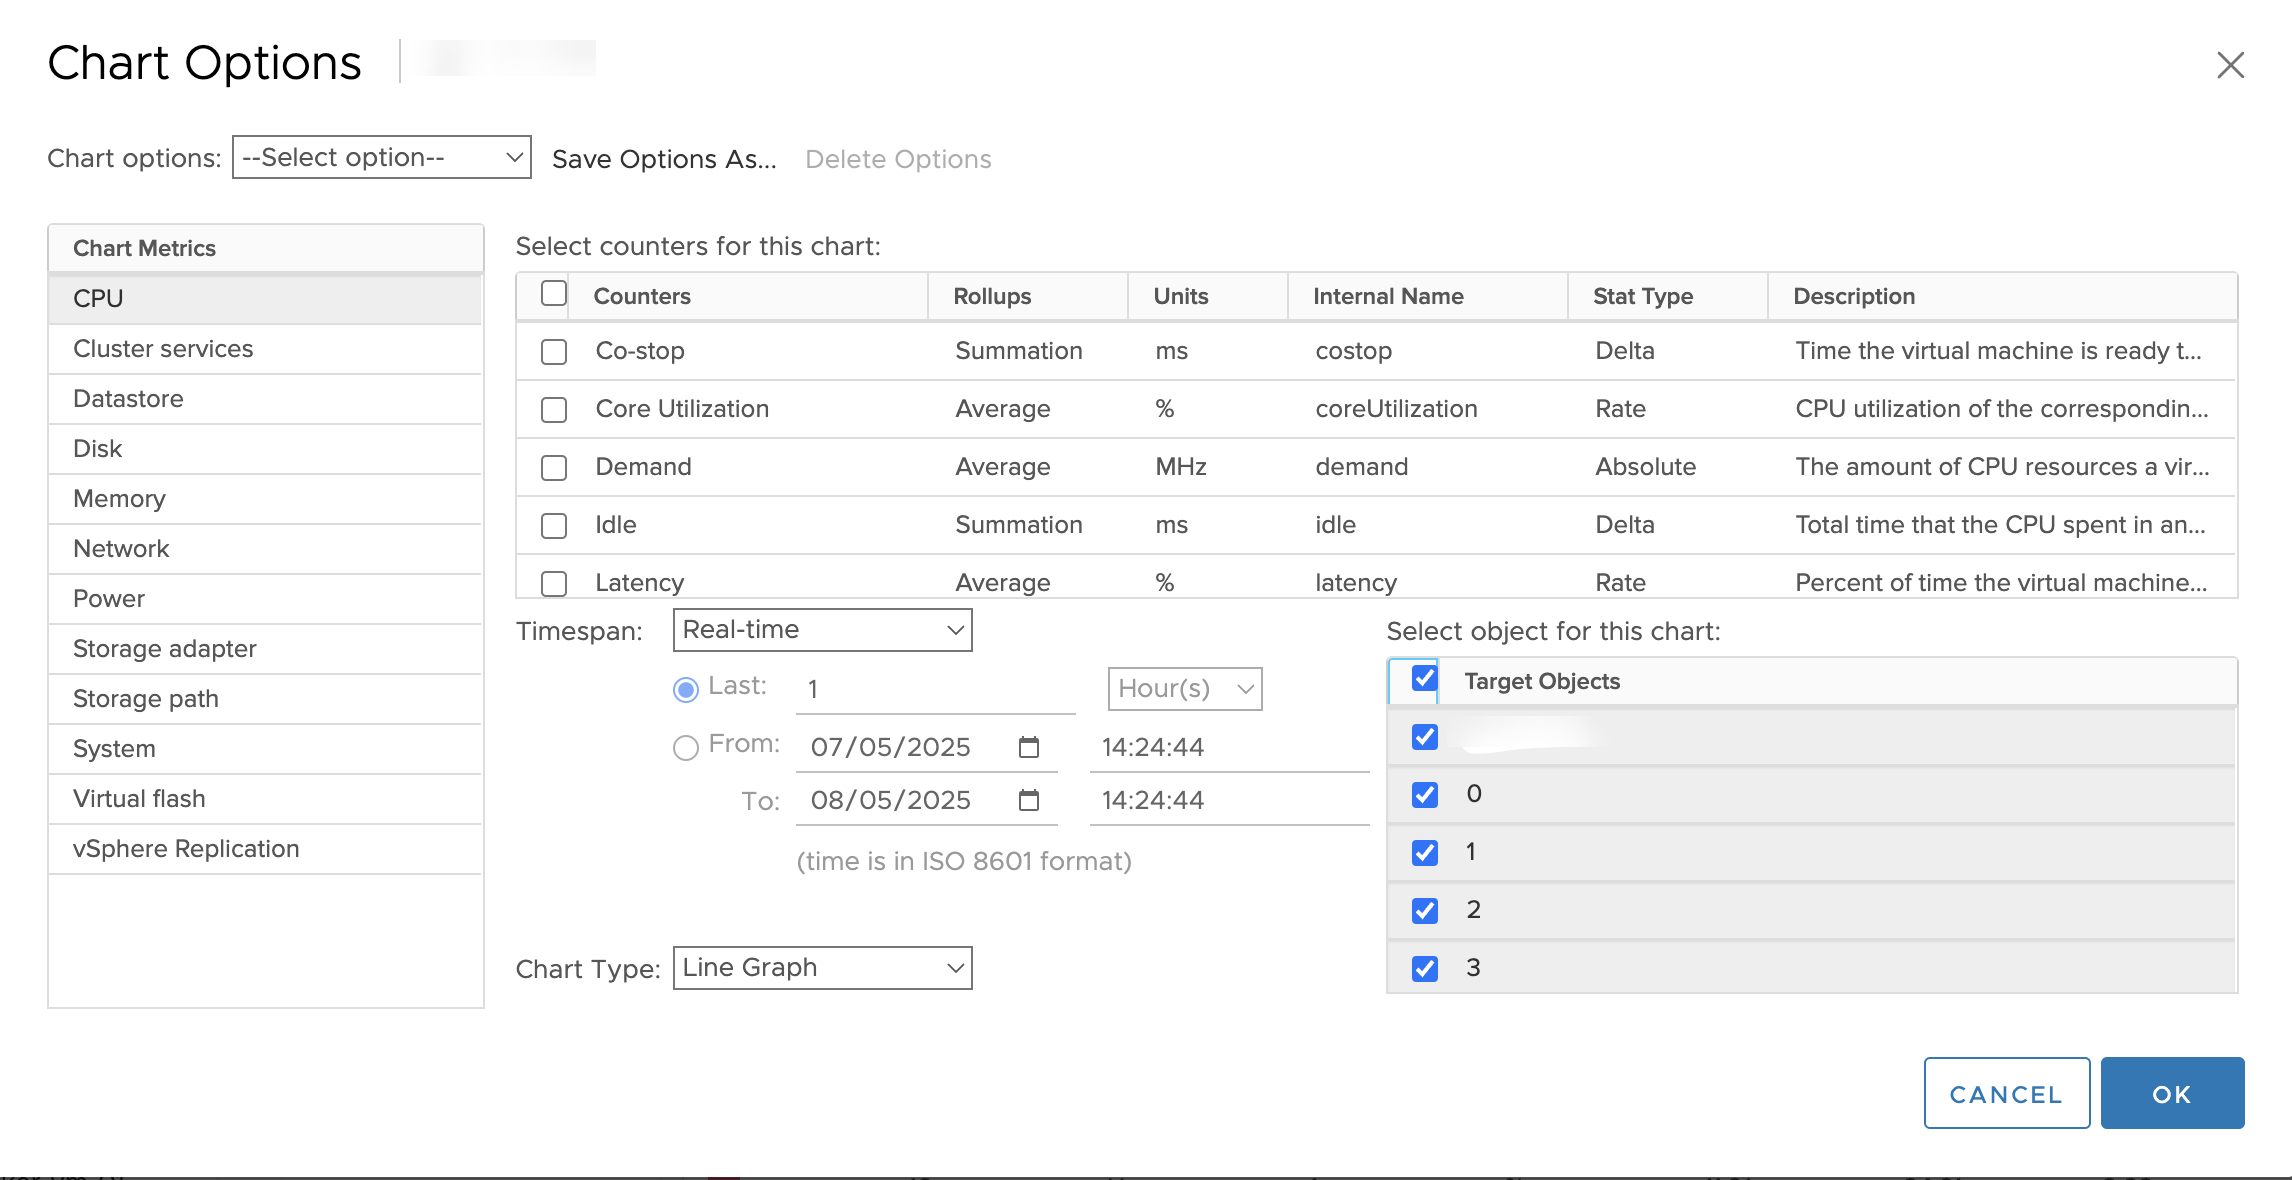Open the To date calendar picker

(1029, 800)
